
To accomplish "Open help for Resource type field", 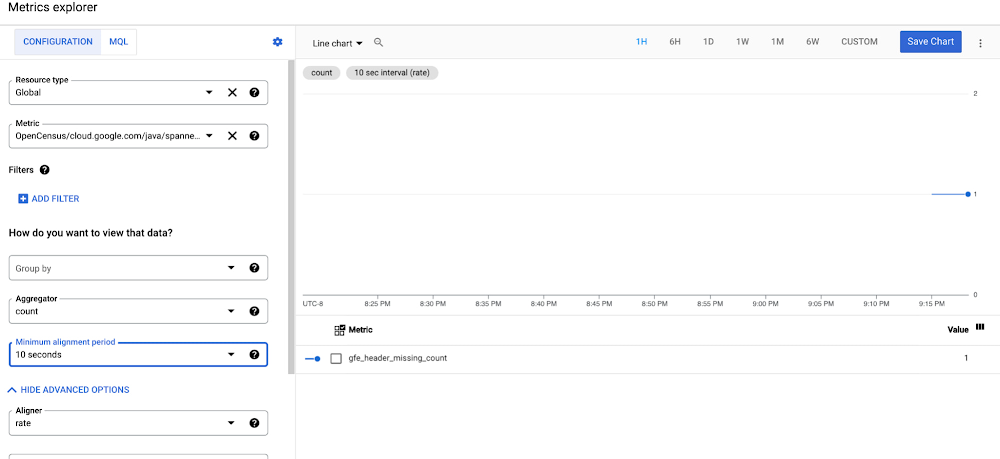I will point(254,92).
